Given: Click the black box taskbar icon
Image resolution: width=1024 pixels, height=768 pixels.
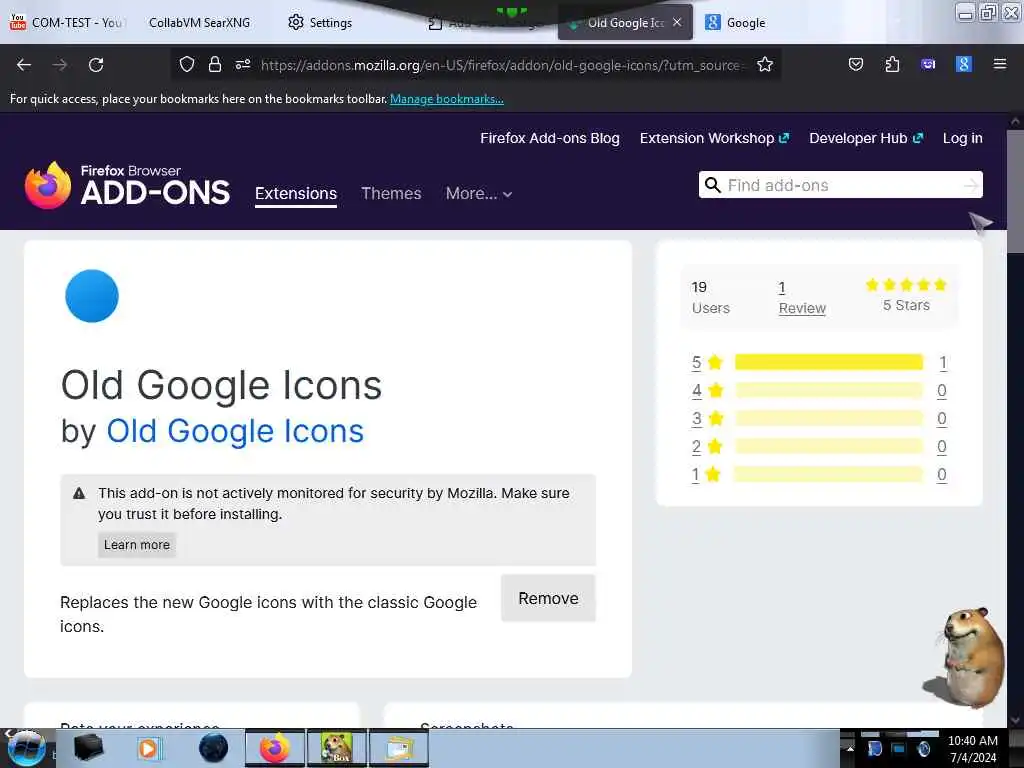Looking at the screenshot, I should click(x=88, y=748).
